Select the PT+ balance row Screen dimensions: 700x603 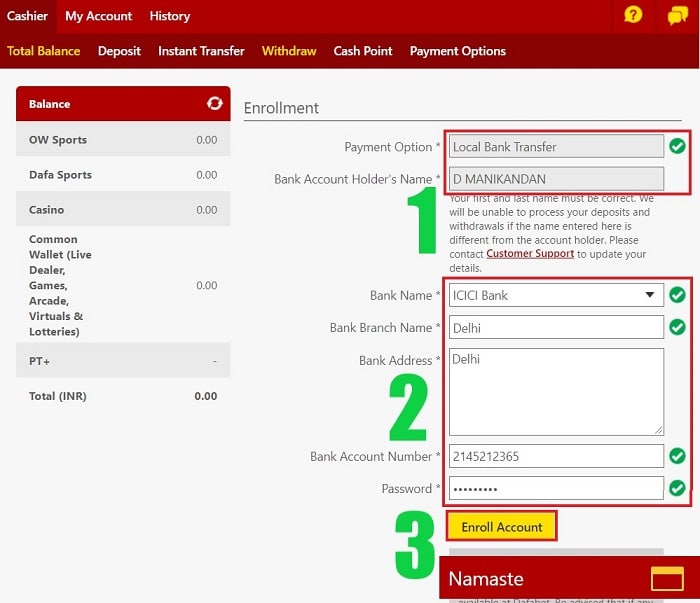tap(123, 360)
